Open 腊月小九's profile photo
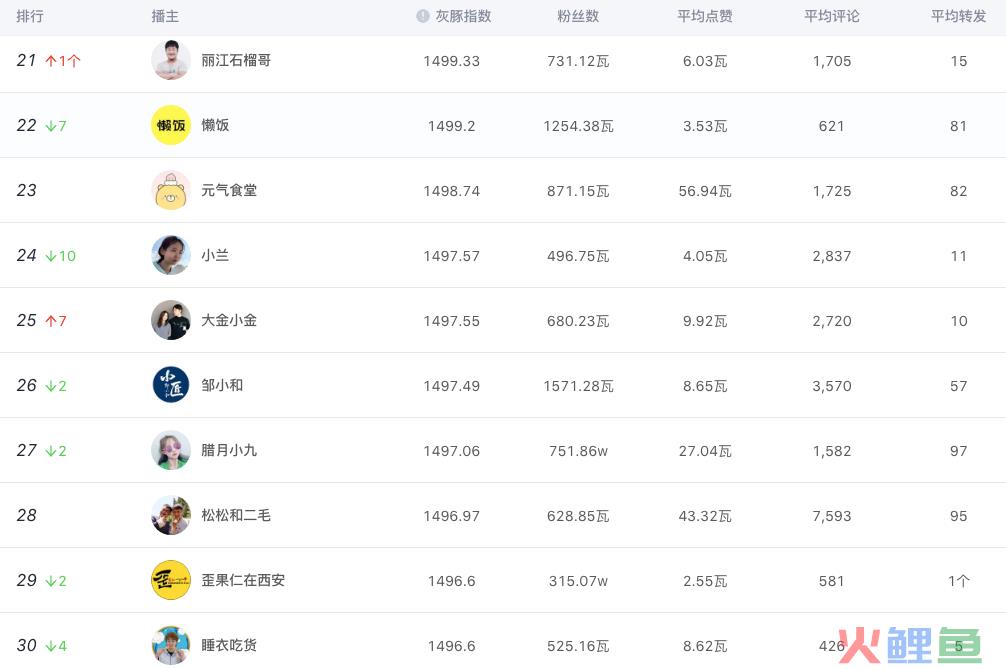 171,450
